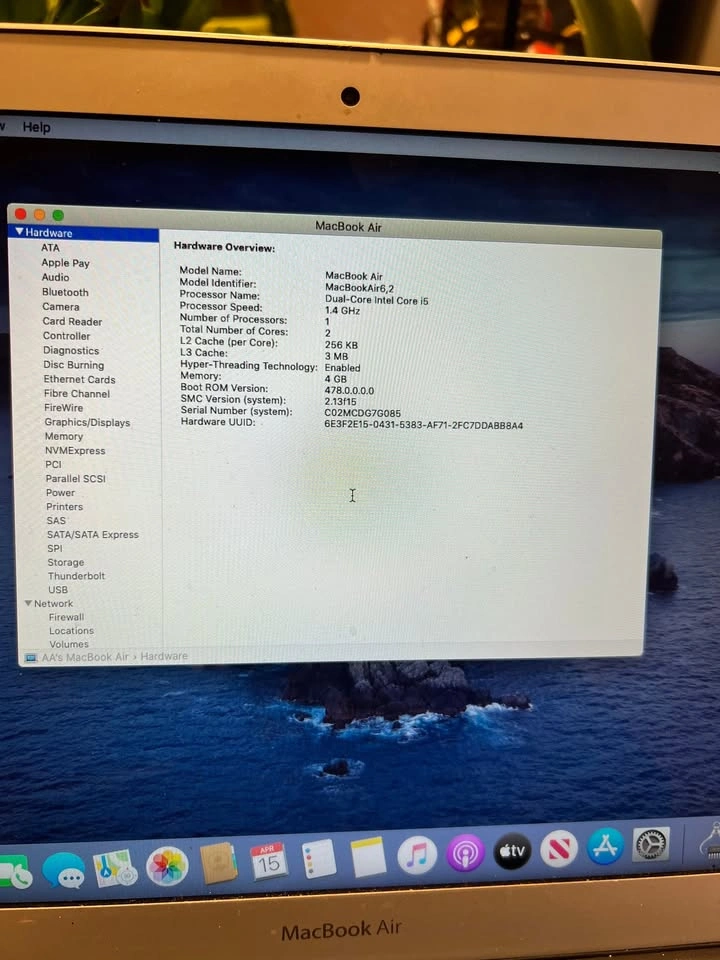This screenshot has height=960, width=720.
Task: Select Fibre Channel in the sidebar
Action: pyautogui.click(x=77, y=394)
